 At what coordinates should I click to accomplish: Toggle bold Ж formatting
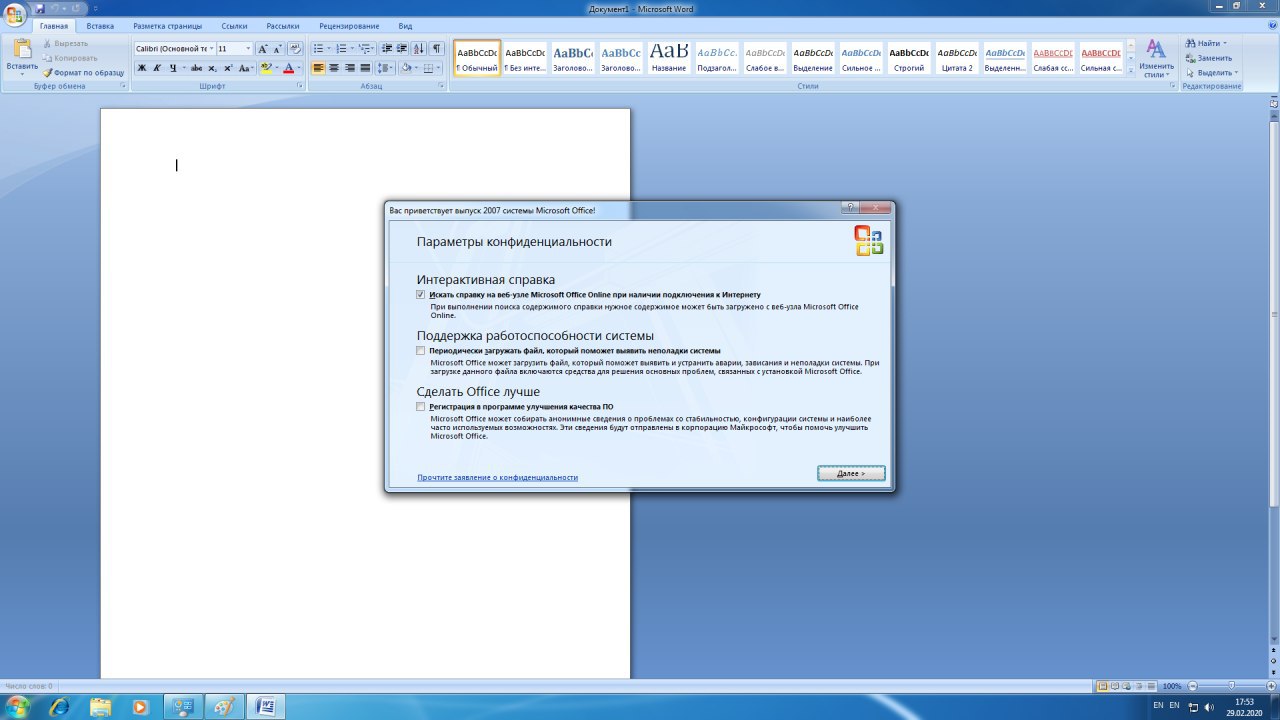click(x=141, y=68)
